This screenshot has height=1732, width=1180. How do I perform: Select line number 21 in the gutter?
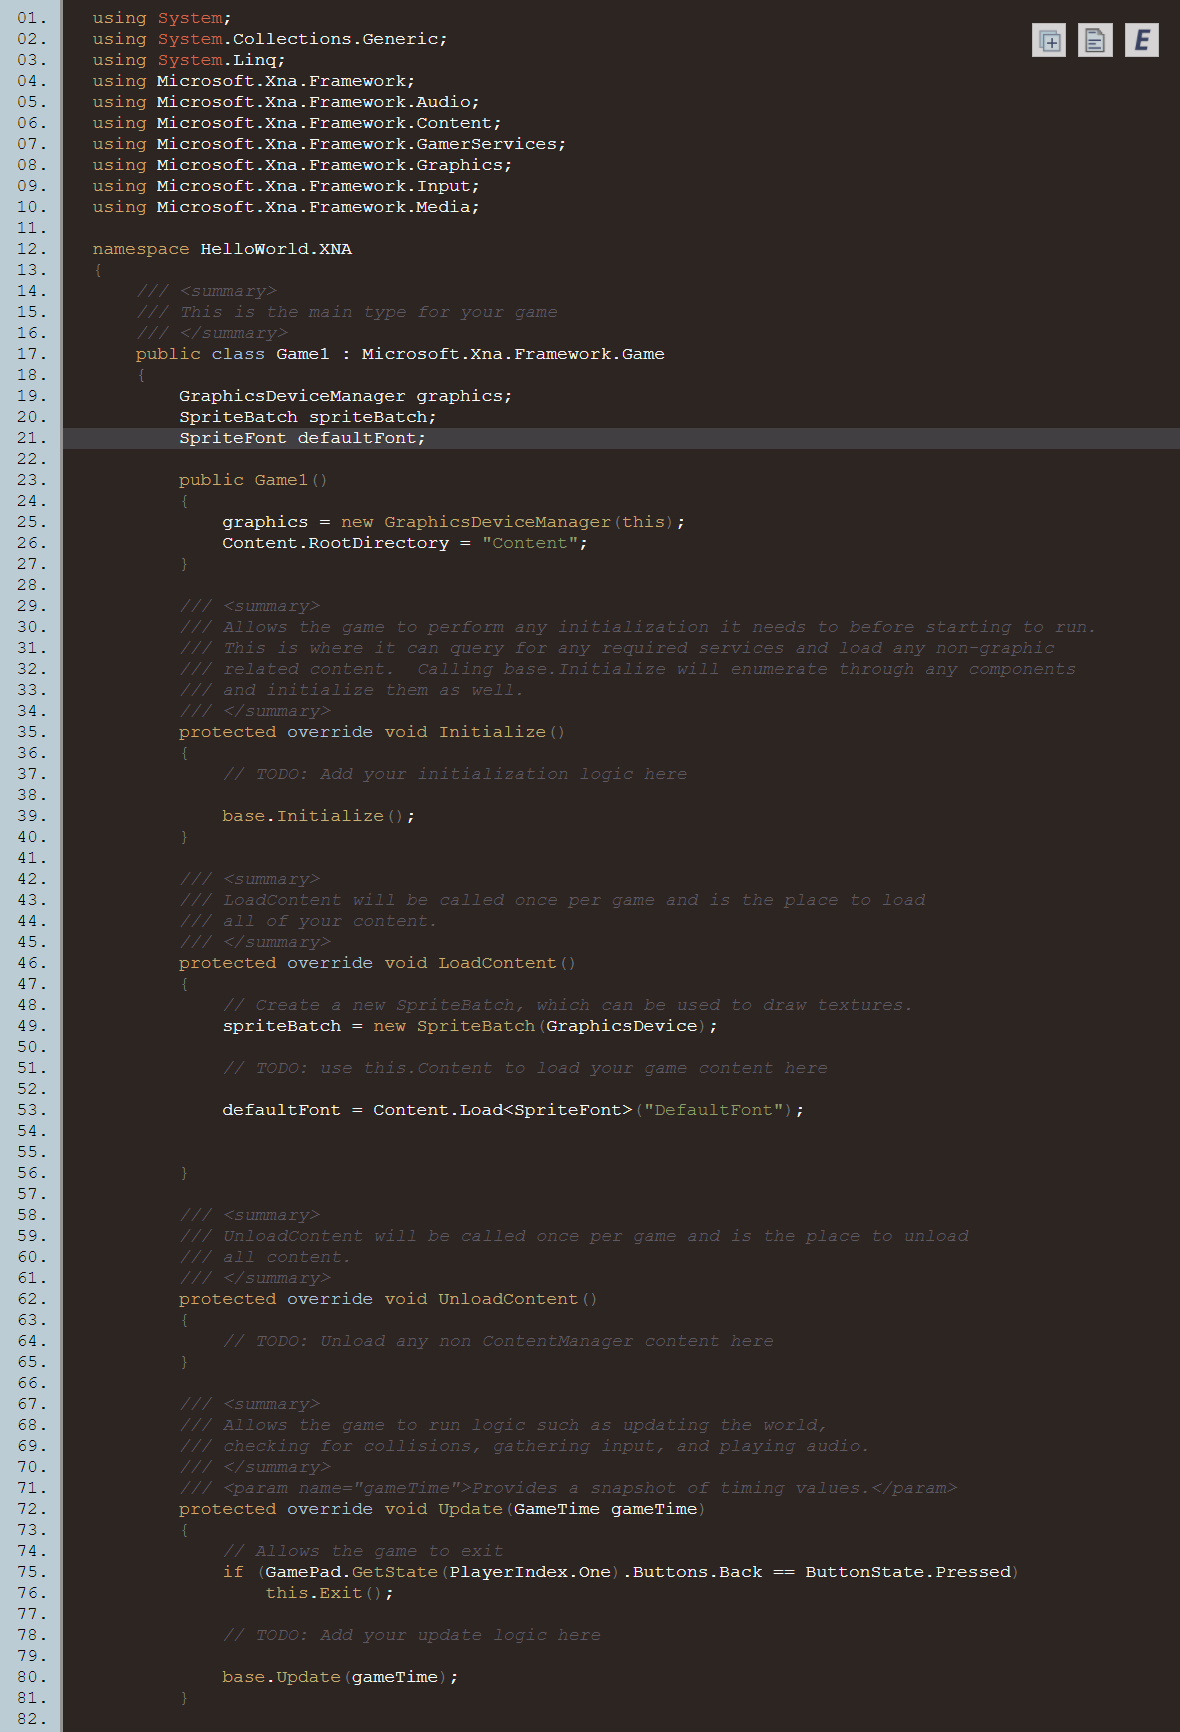coord(31,438)
